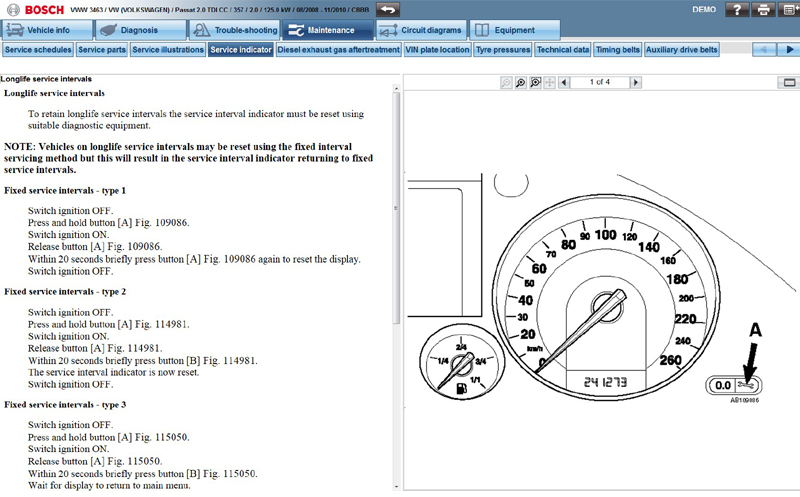Click the text panel scrollbar thumb

[396, 208]
